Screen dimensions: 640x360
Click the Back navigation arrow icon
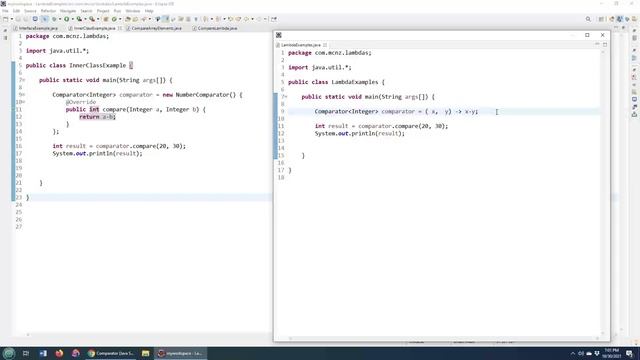click(x=246, y=19)
